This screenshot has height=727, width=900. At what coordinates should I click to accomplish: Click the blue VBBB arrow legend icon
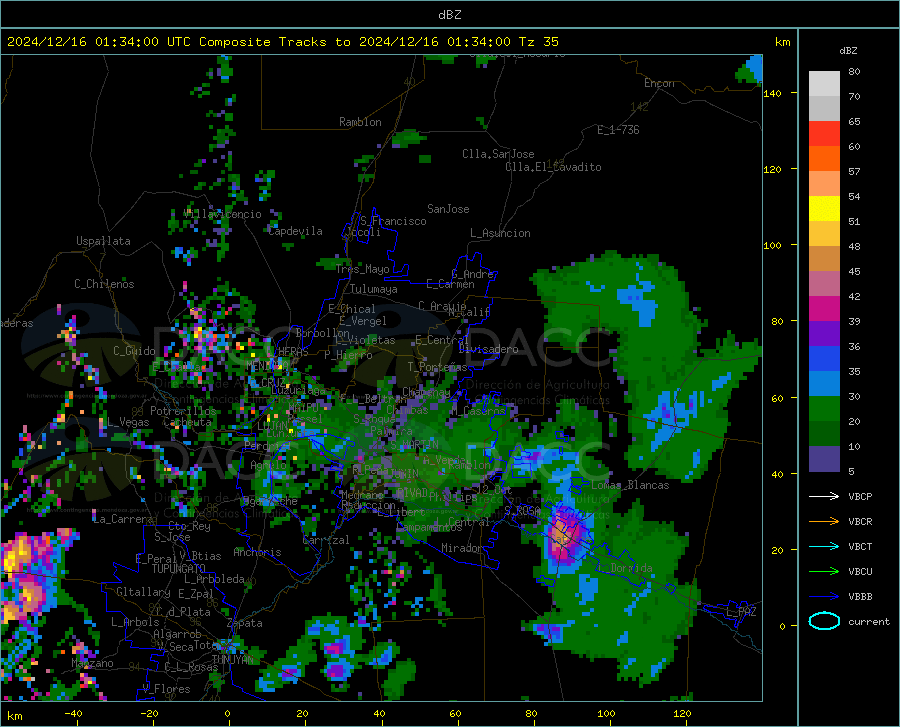(824, 596)
